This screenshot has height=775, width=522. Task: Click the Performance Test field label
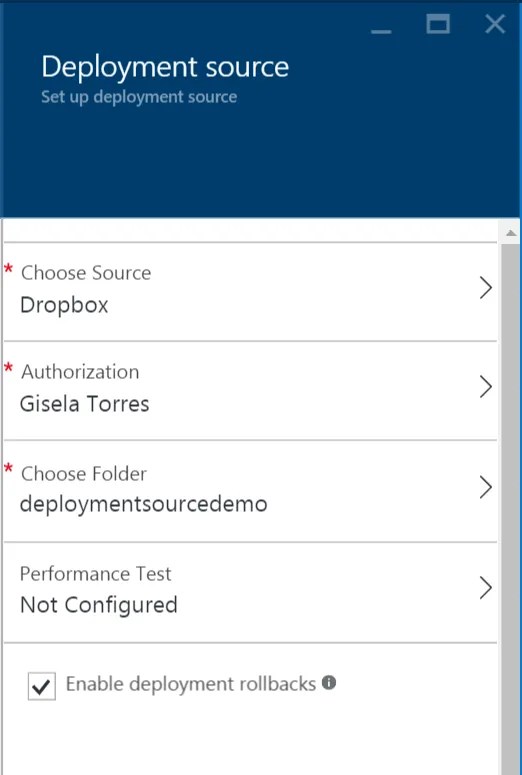tap(95, 574)
